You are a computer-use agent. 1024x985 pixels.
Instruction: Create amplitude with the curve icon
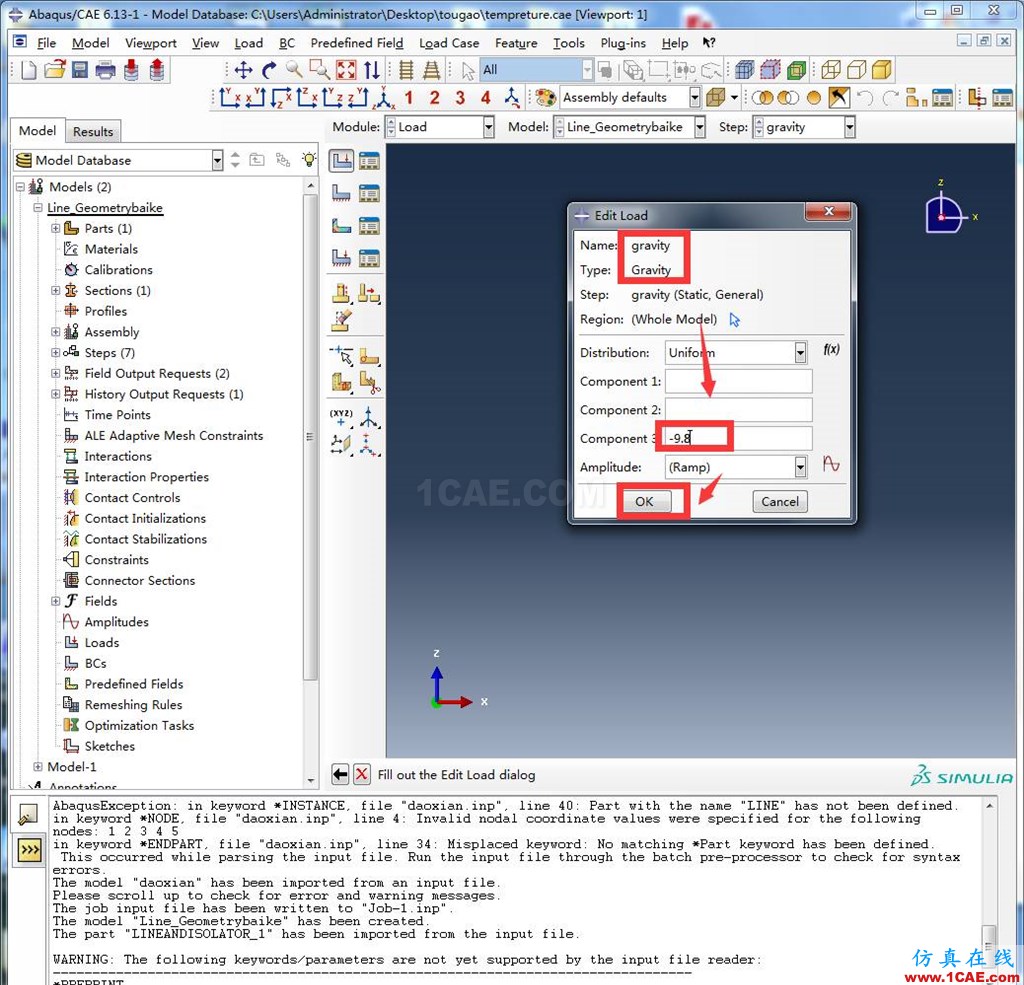click(831, 464)
